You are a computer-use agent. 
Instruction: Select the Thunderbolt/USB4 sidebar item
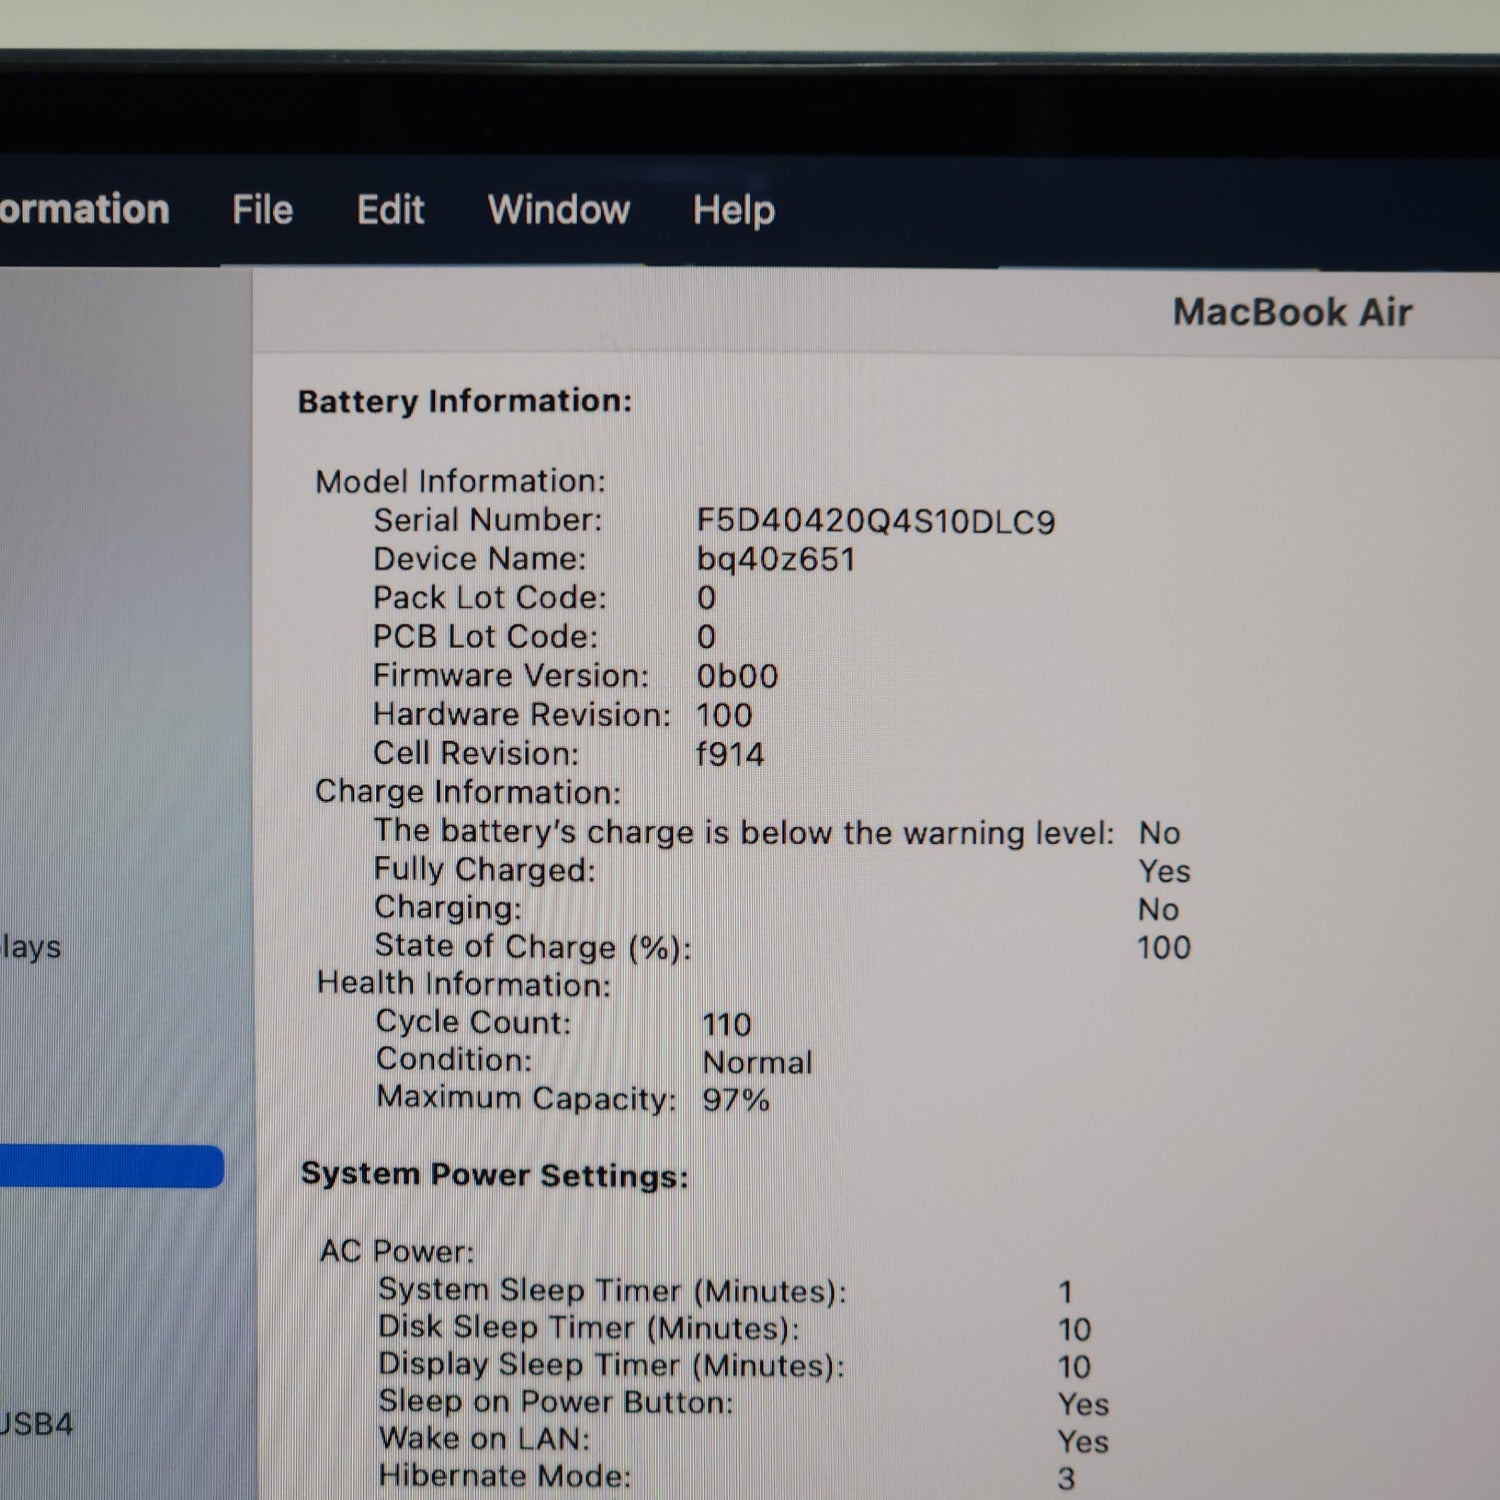coord(36,1424)
